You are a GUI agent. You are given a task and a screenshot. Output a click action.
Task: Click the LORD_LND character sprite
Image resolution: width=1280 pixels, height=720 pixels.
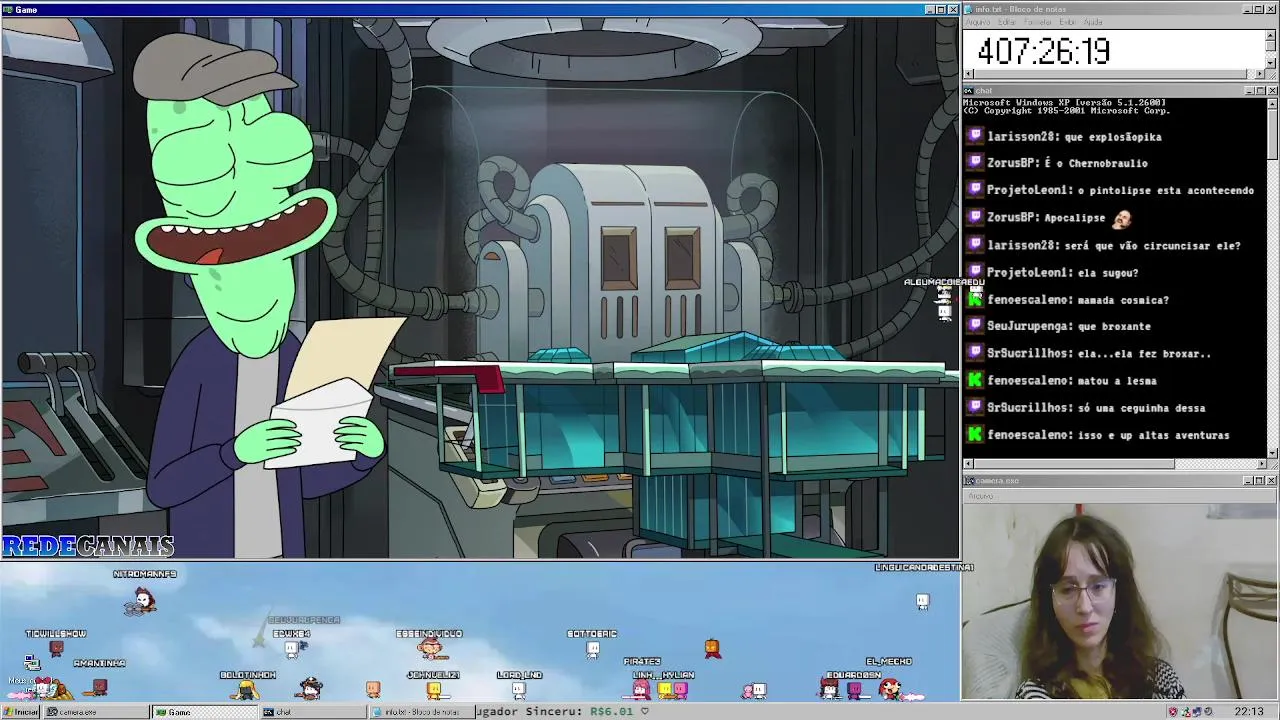coord(519,689)
